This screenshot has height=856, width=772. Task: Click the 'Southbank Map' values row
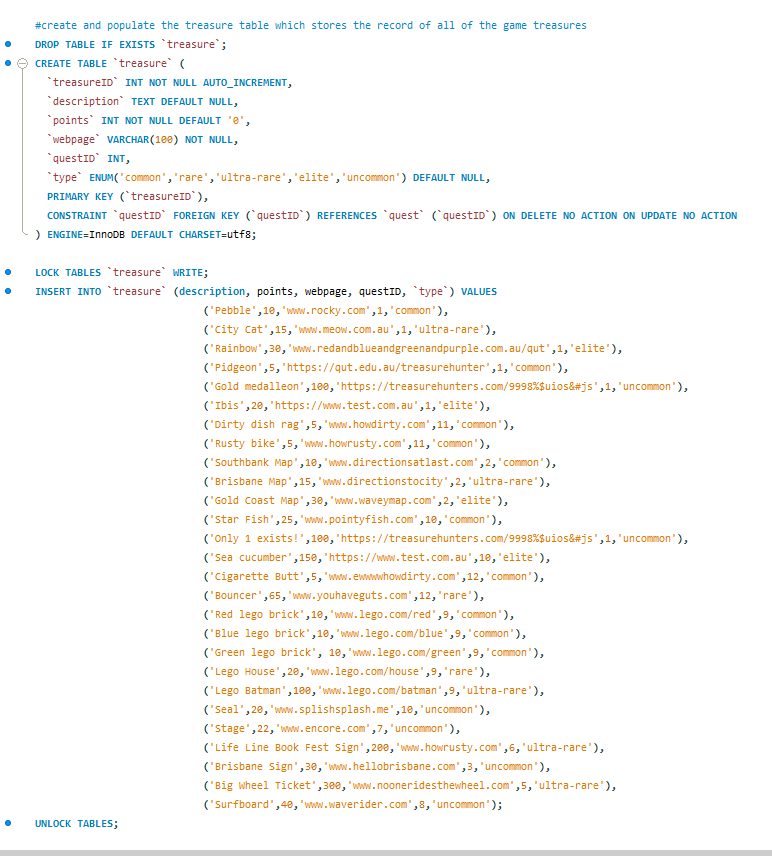[x=380, y=462]
